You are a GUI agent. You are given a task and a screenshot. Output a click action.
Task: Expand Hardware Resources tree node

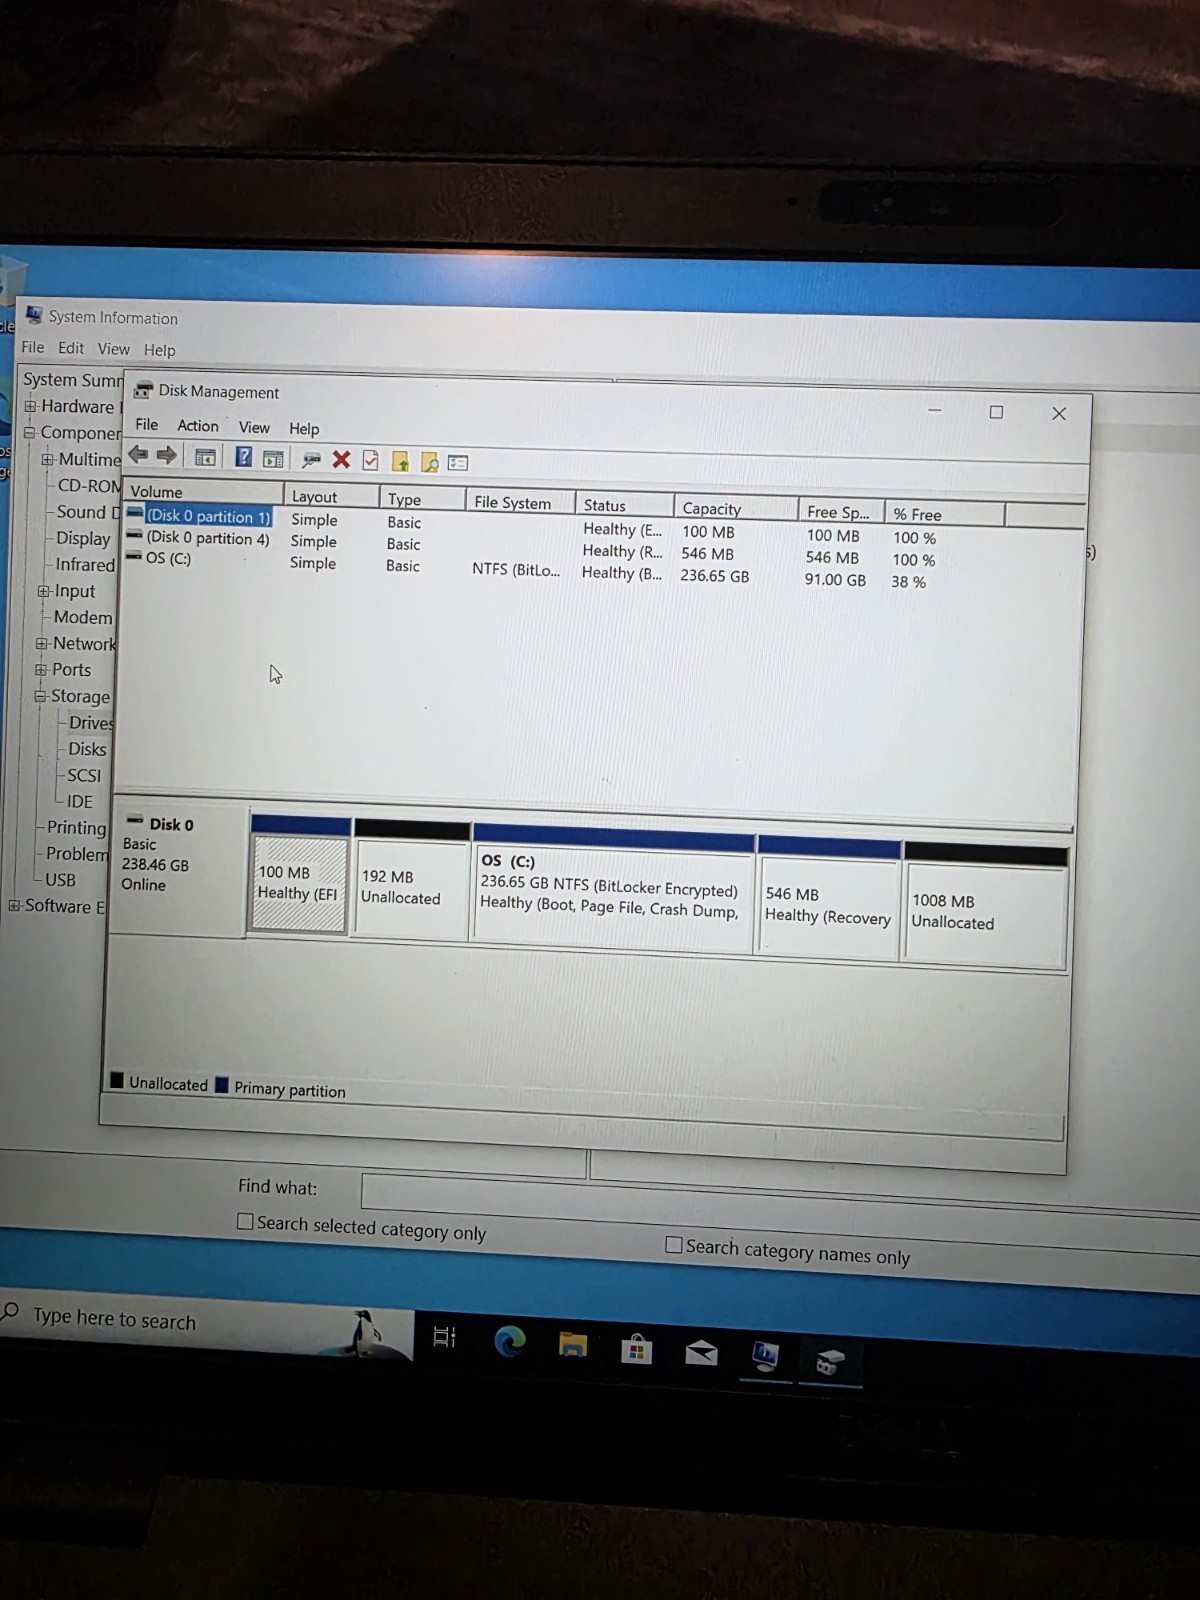31,406
